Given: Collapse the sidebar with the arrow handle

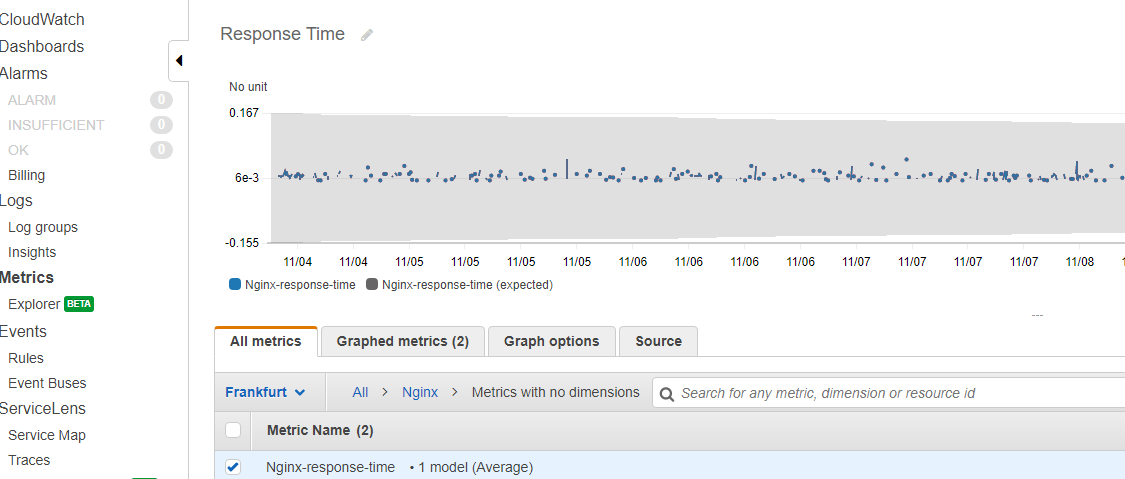Looking at the screenshot, I should (179, 61).
